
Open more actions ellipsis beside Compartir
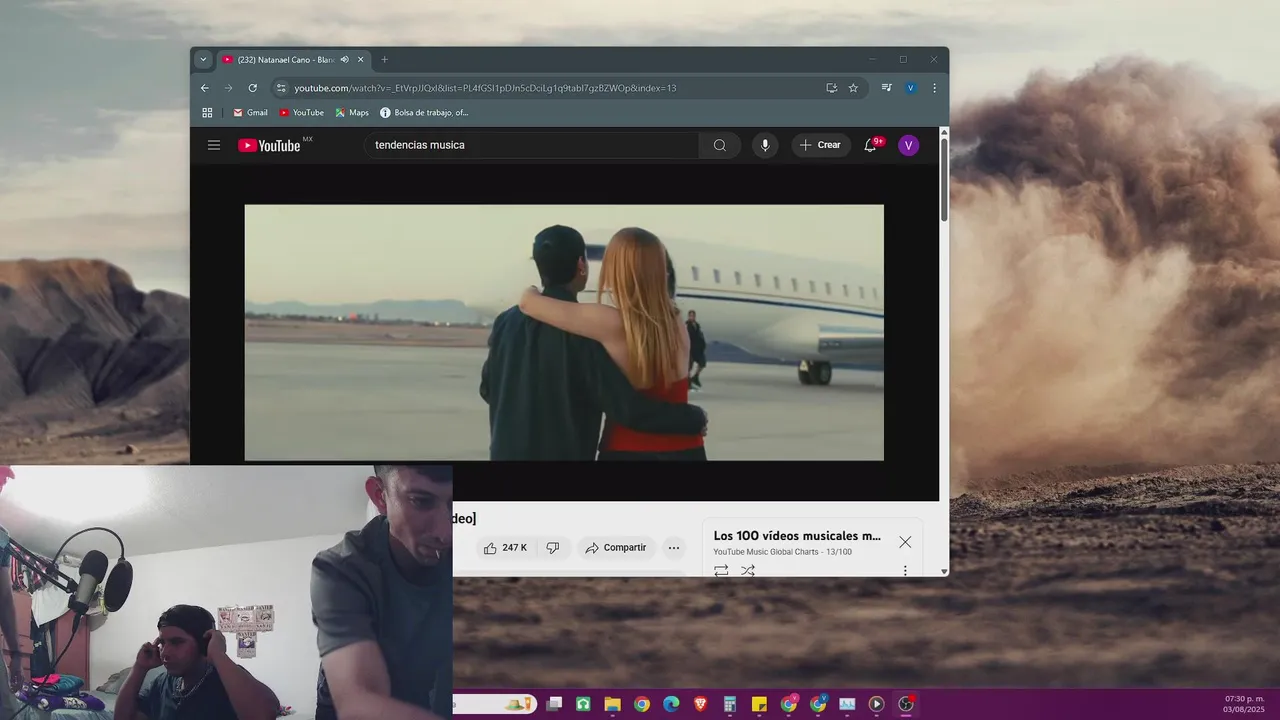pos(674,548)
